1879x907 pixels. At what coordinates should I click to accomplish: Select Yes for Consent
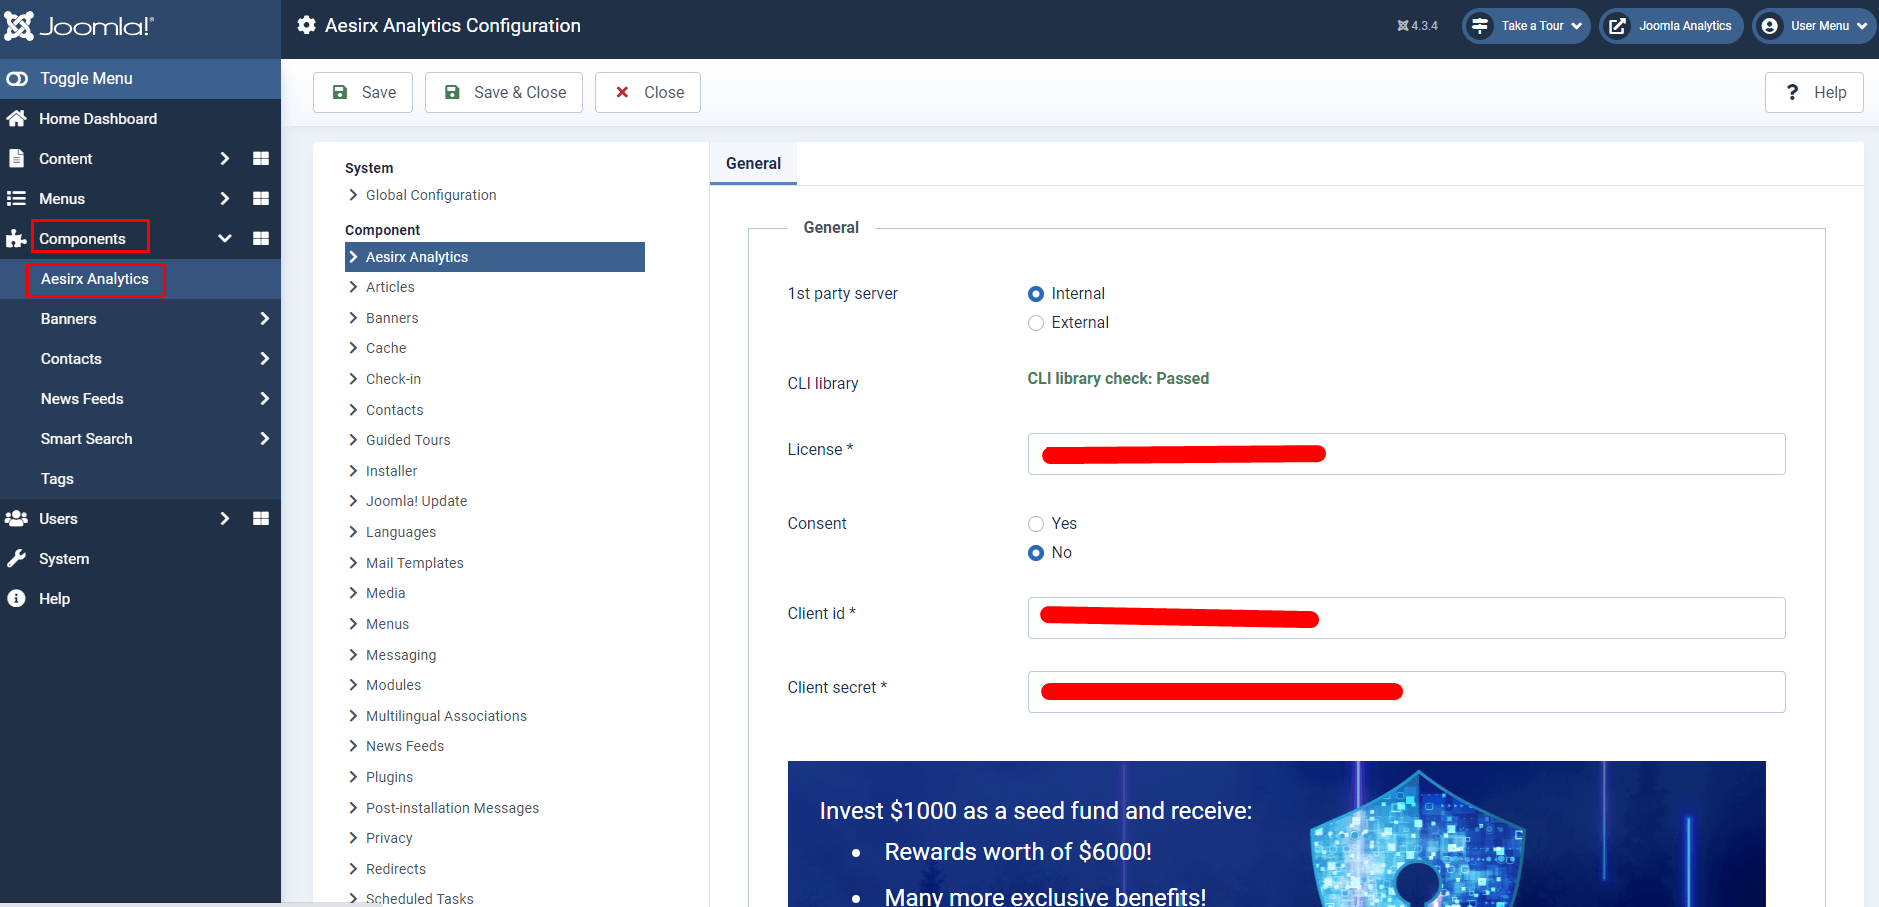tap(1036, 524)
